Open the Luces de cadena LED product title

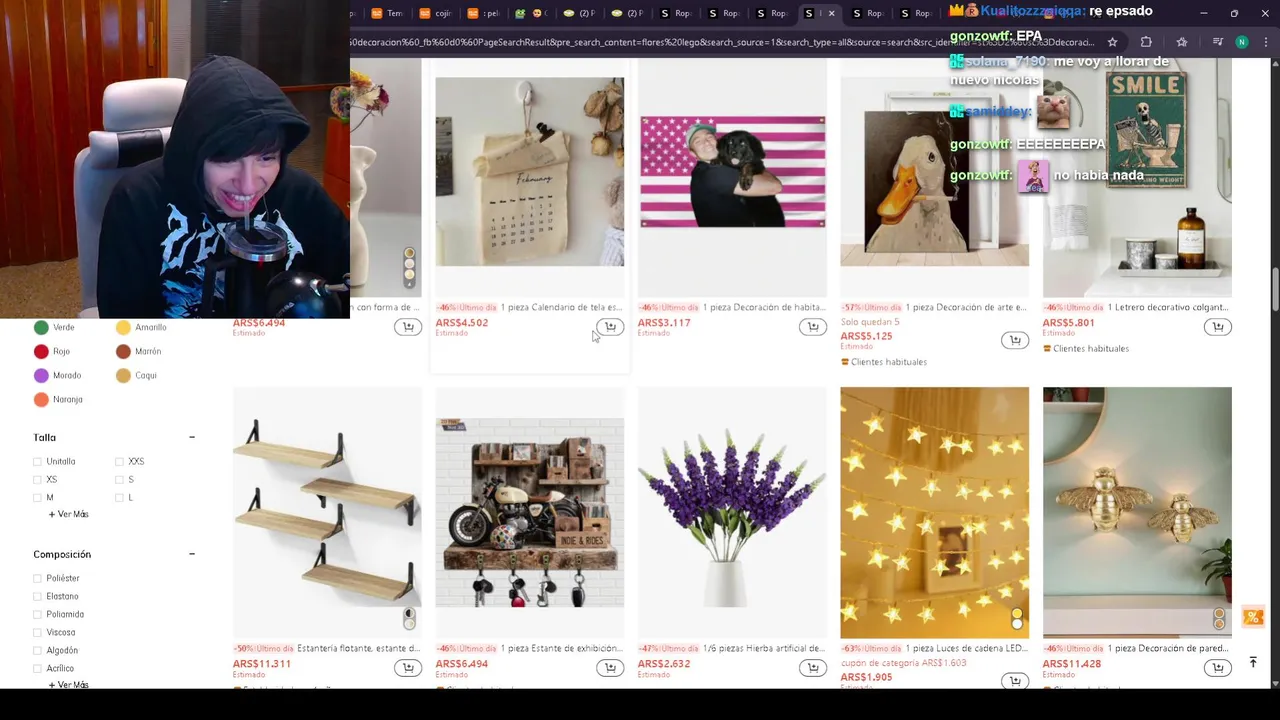pos(966,648)
